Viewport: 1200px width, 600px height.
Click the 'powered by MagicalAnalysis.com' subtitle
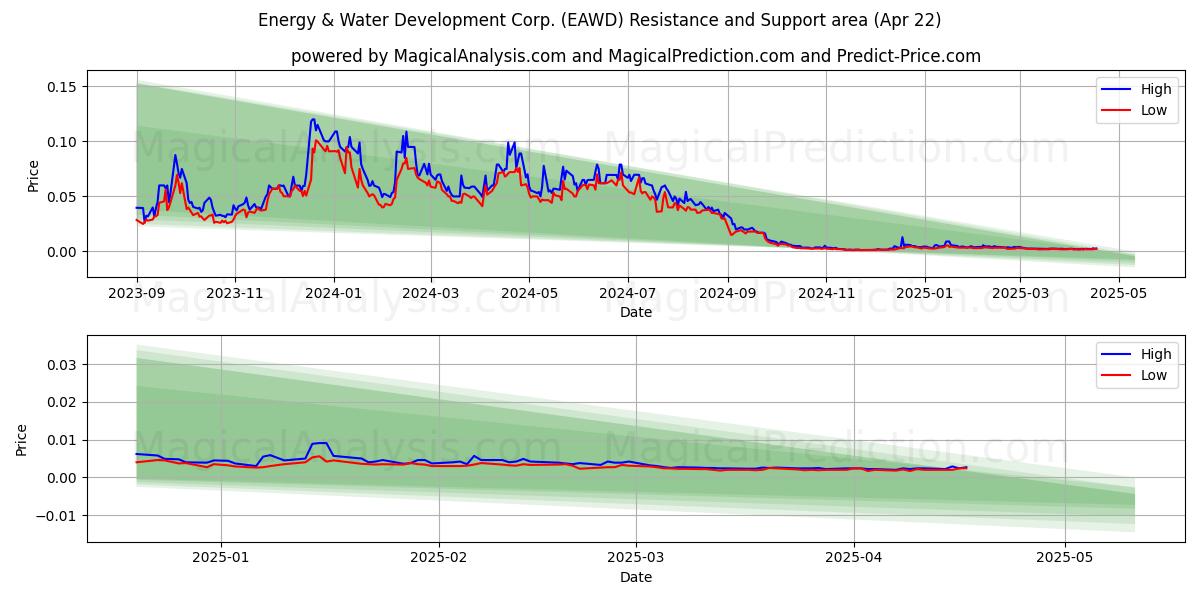tap(636, 56)
